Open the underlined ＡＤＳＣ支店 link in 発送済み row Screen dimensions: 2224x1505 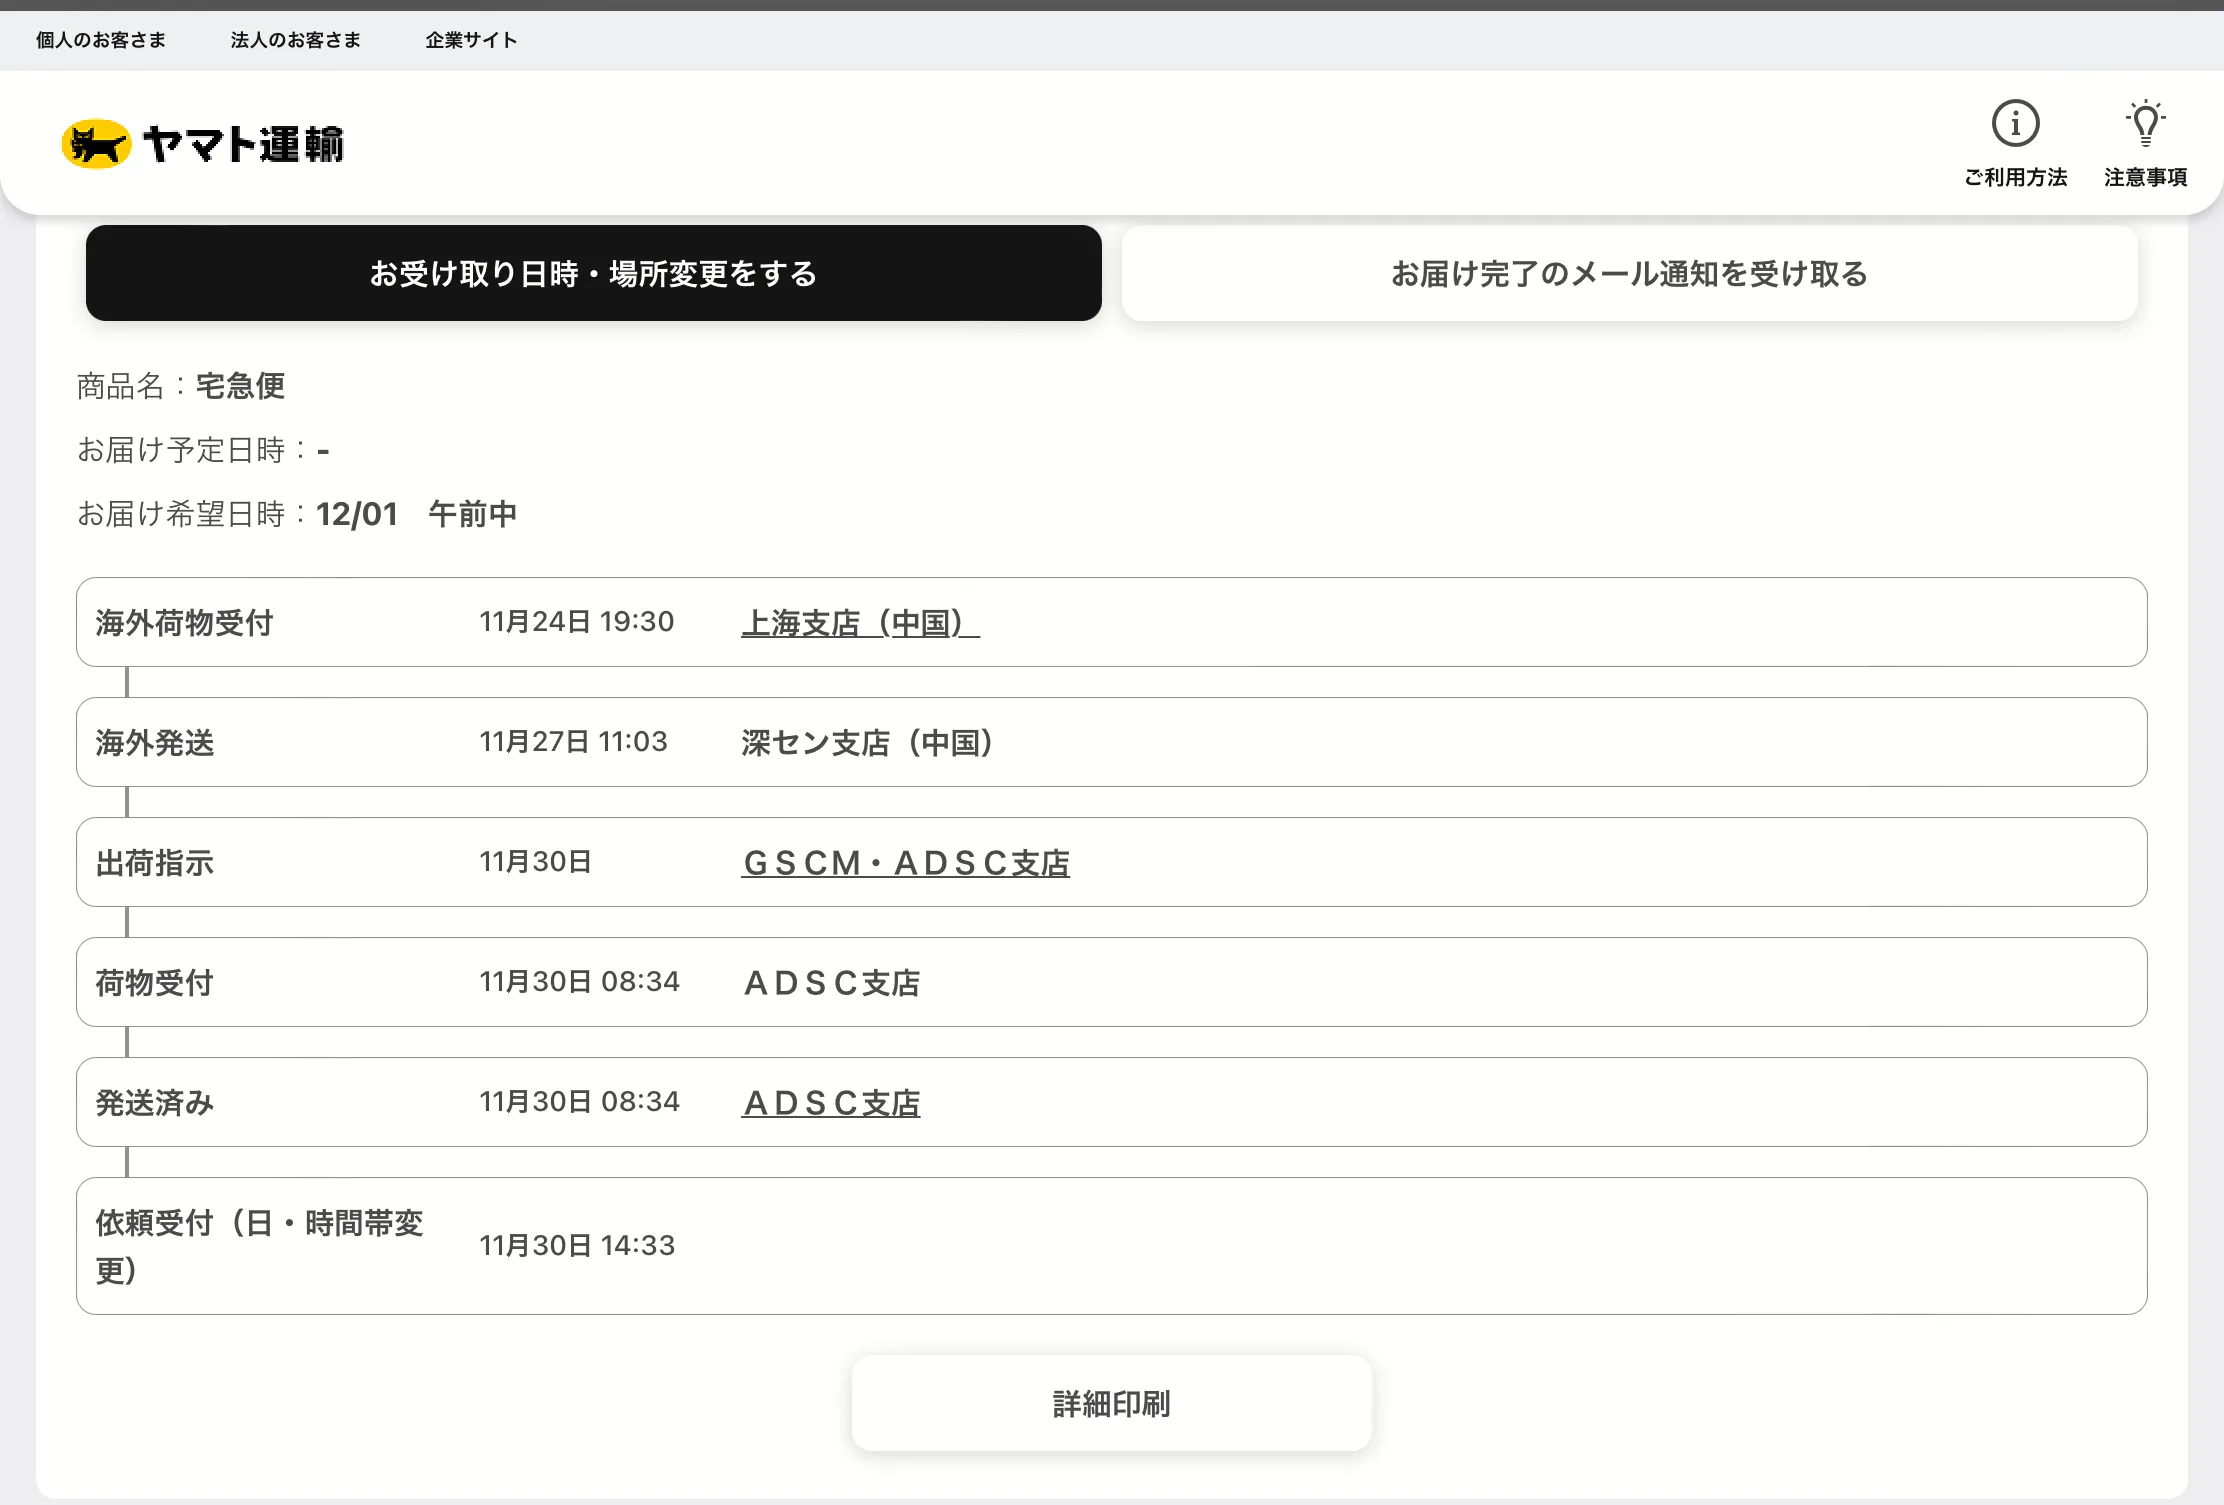pyautogui.click(x=830, y=1103)
